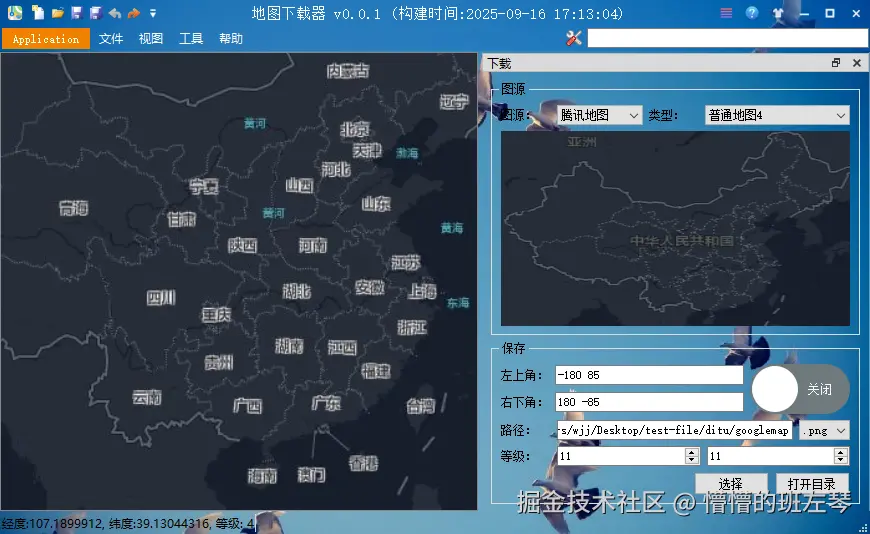Screen dimensions: 870x534
Task: Click 广东 label on the map
Action: click(326, 403)
